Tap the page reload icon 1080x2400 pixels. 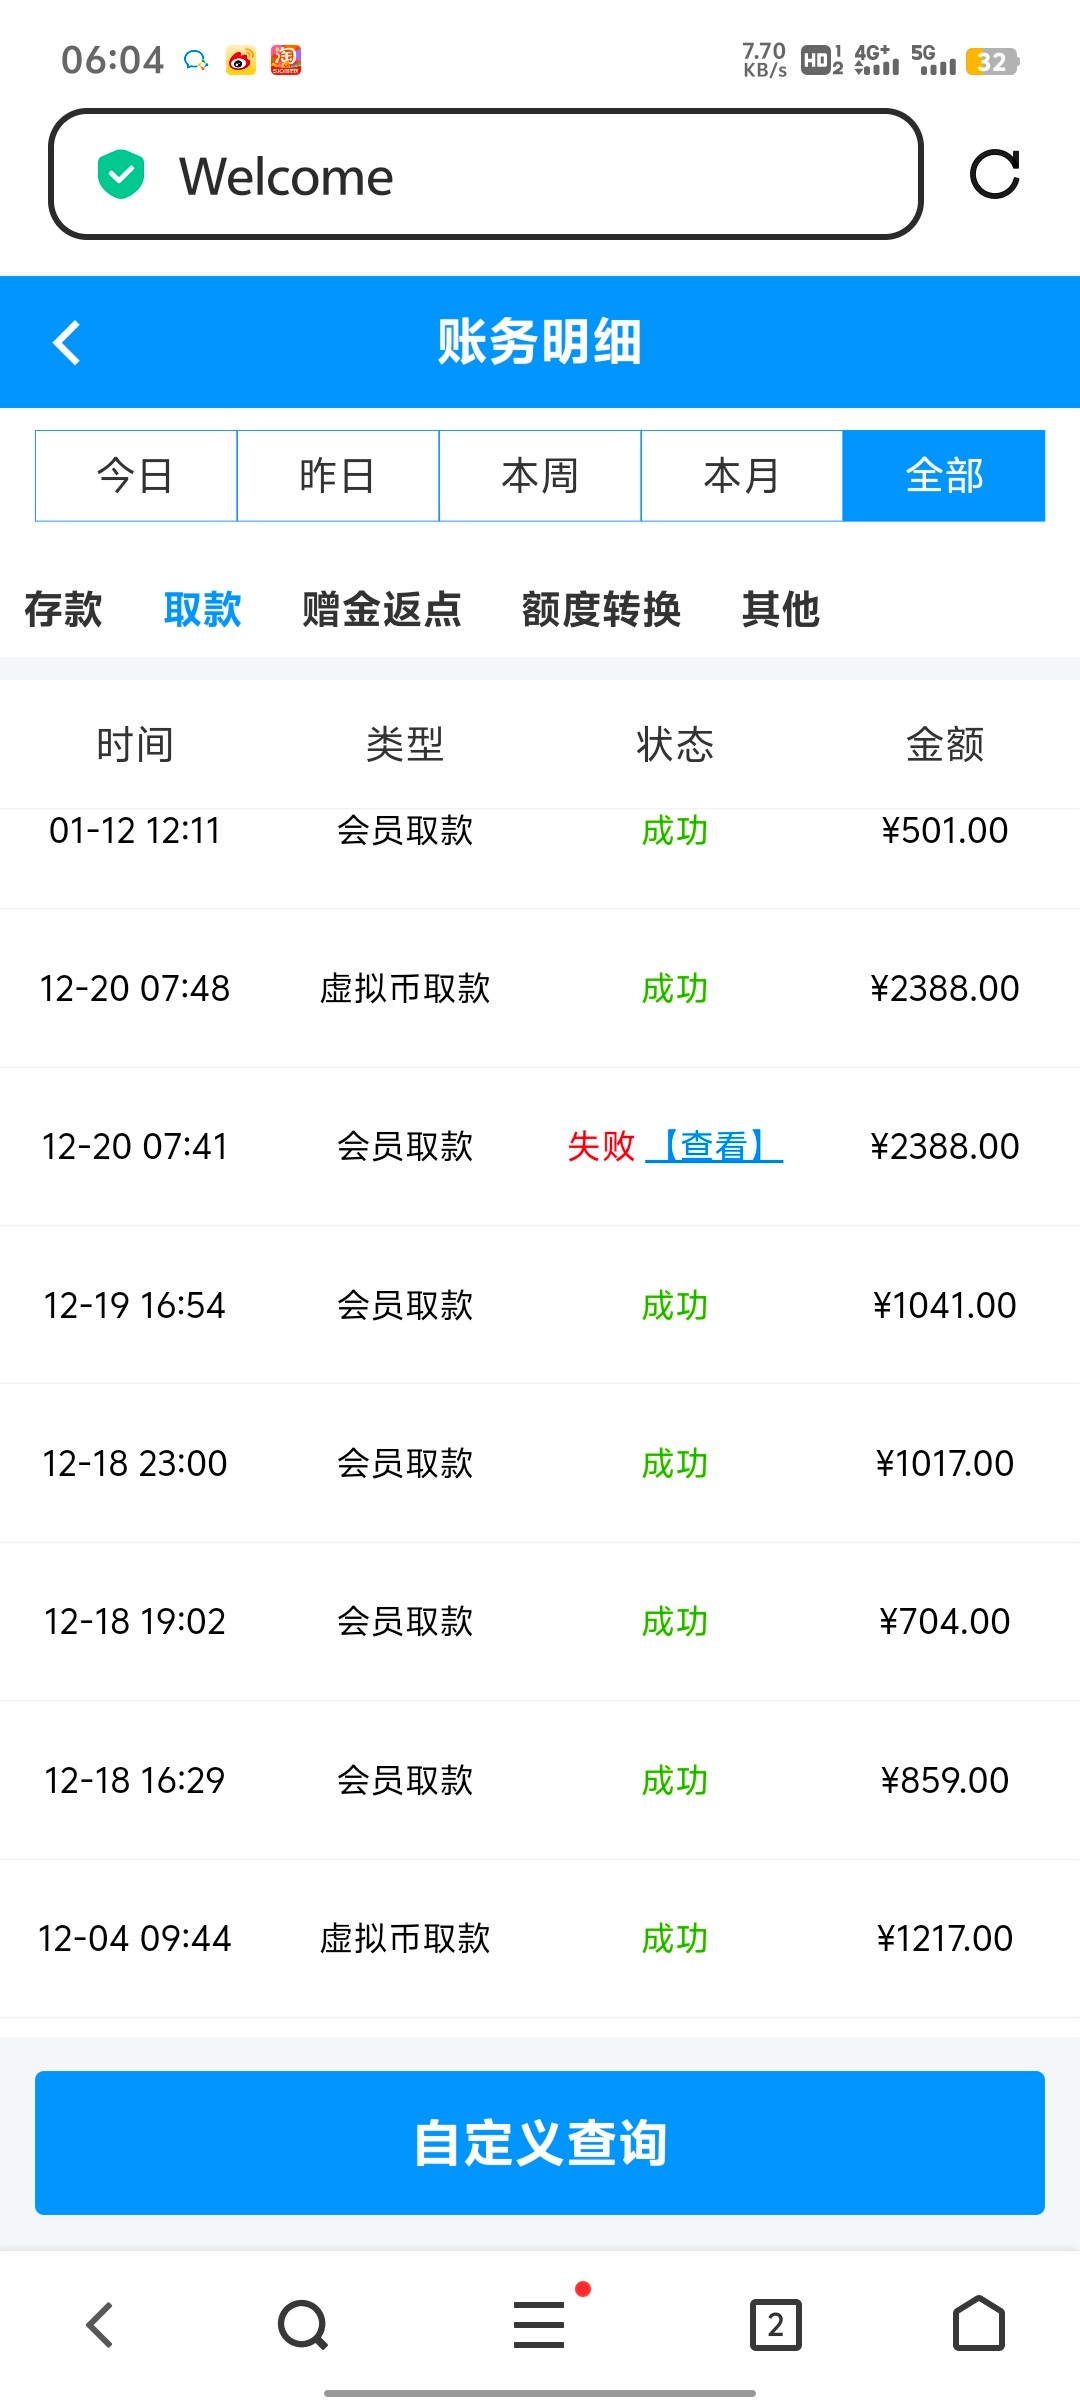pos(994,175)
